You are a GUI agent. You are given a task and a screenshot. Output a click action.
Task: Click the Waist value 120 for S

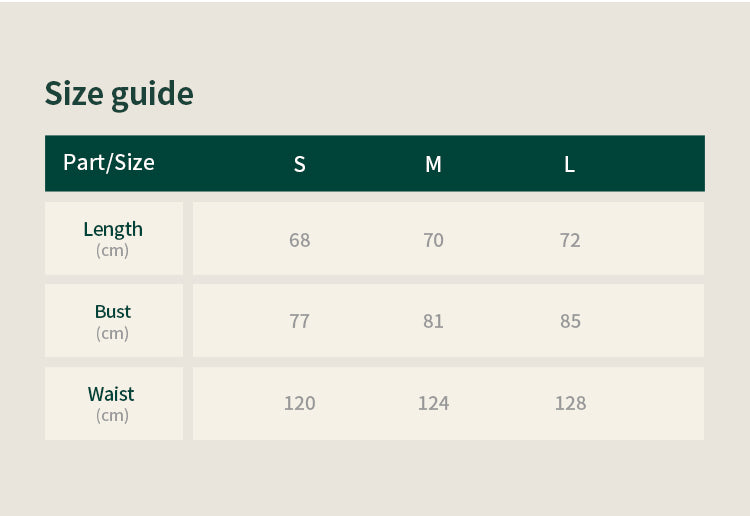click(299, 403)
